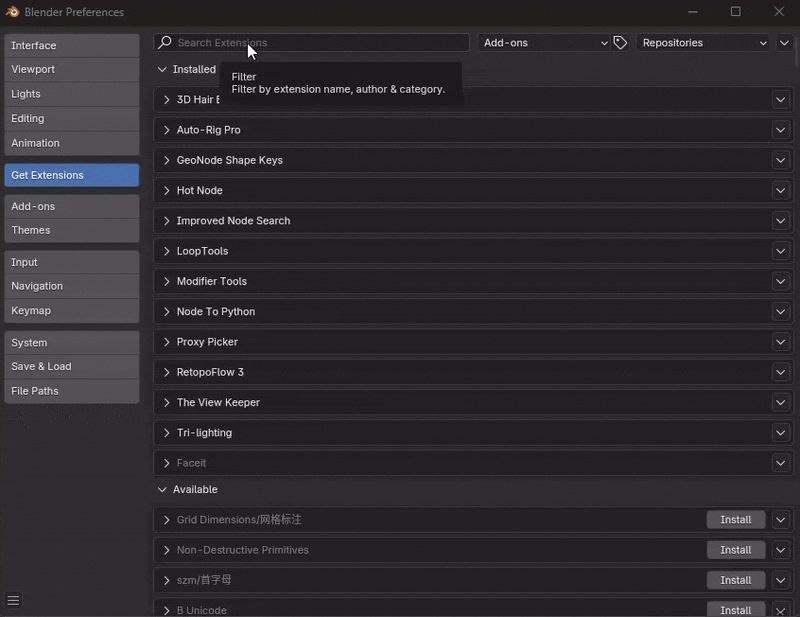Open options menu for Auto-Rig Pro
The height and width of the screenshot is (617, 800).
click(780, 130)
